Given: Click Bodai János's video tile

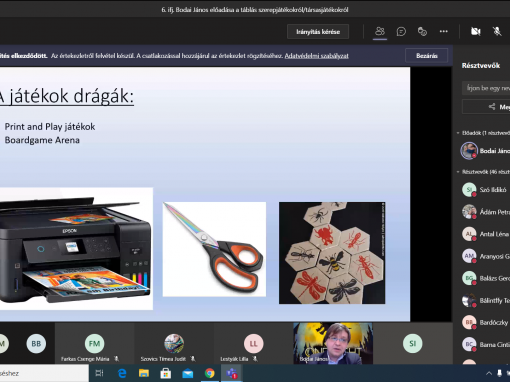Looking at the screenshot, I should tap(333, 343).
